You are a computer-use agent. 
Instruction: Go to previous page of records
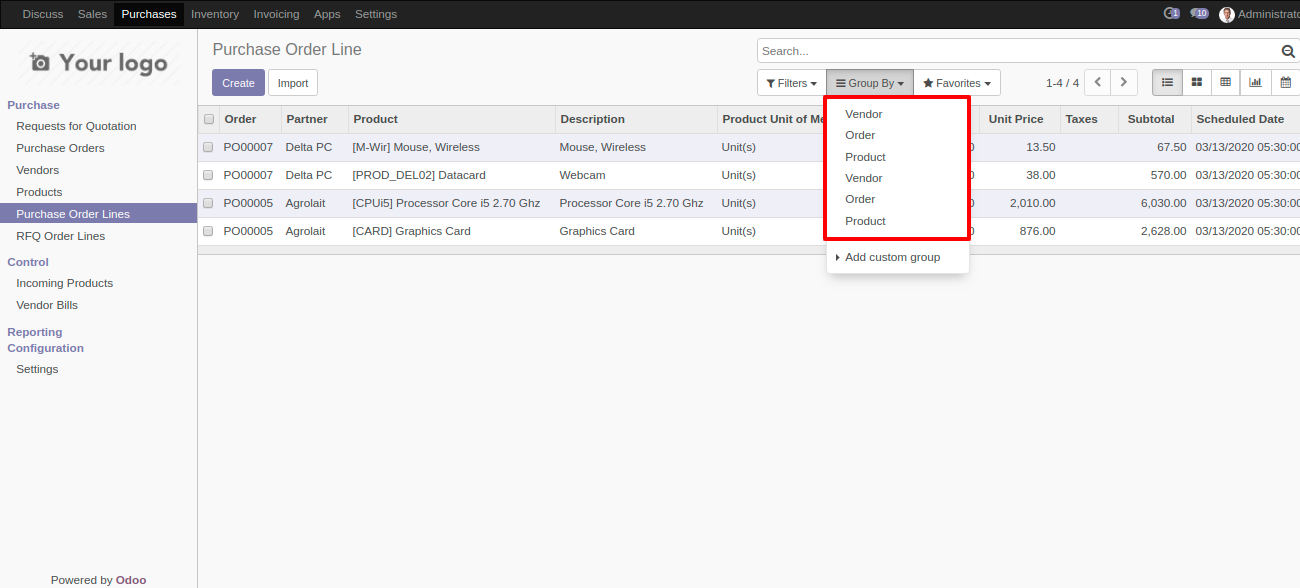coord(1098,83)
